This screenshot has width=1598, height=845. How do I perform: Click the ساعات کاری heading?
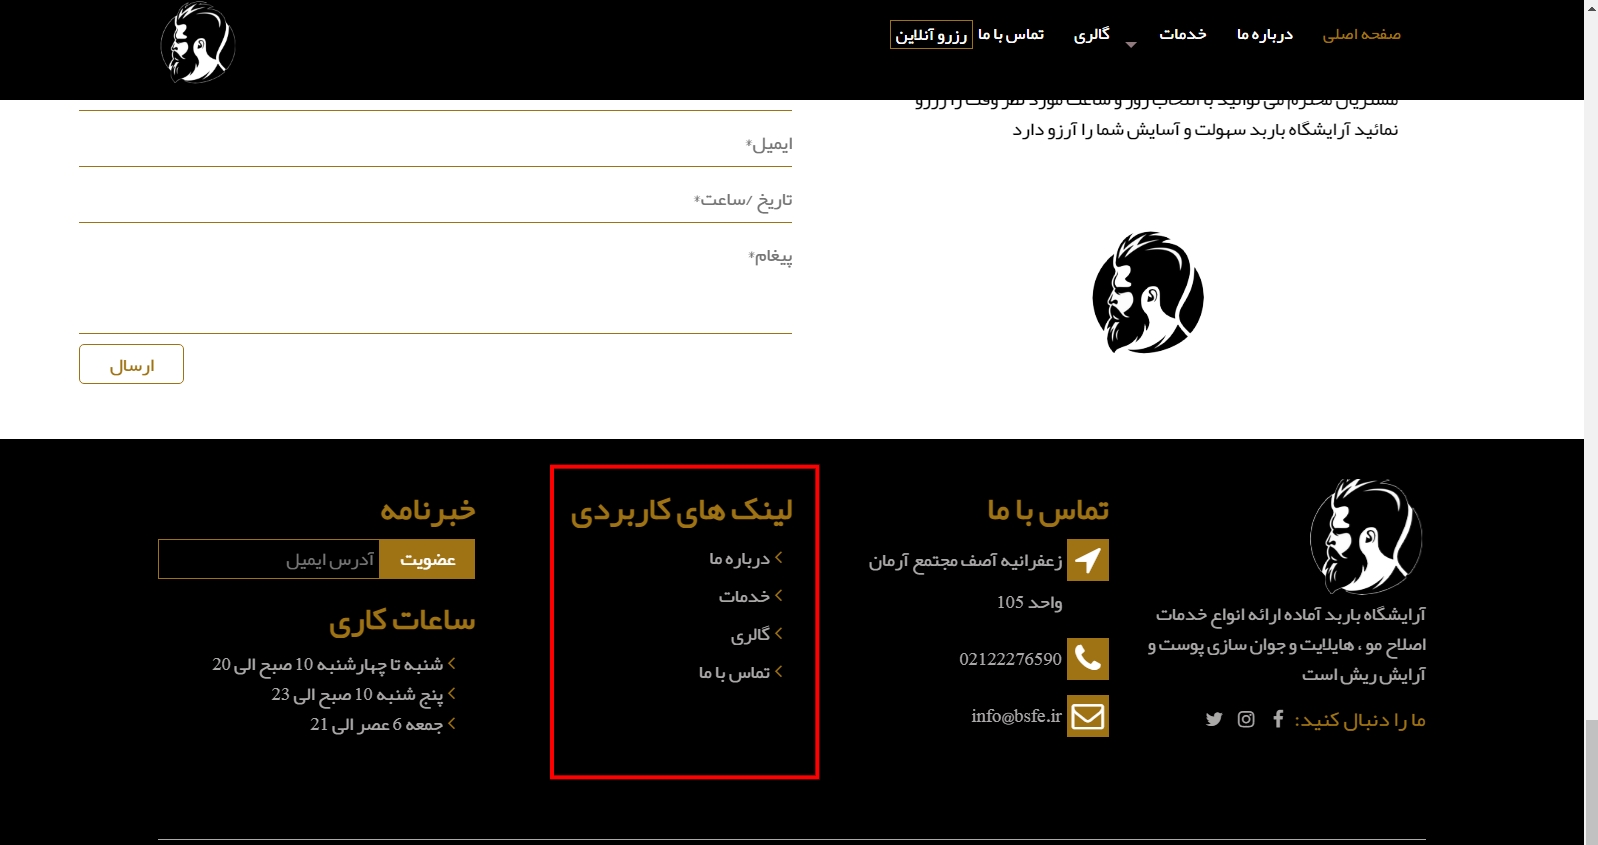tap(402, 621)
